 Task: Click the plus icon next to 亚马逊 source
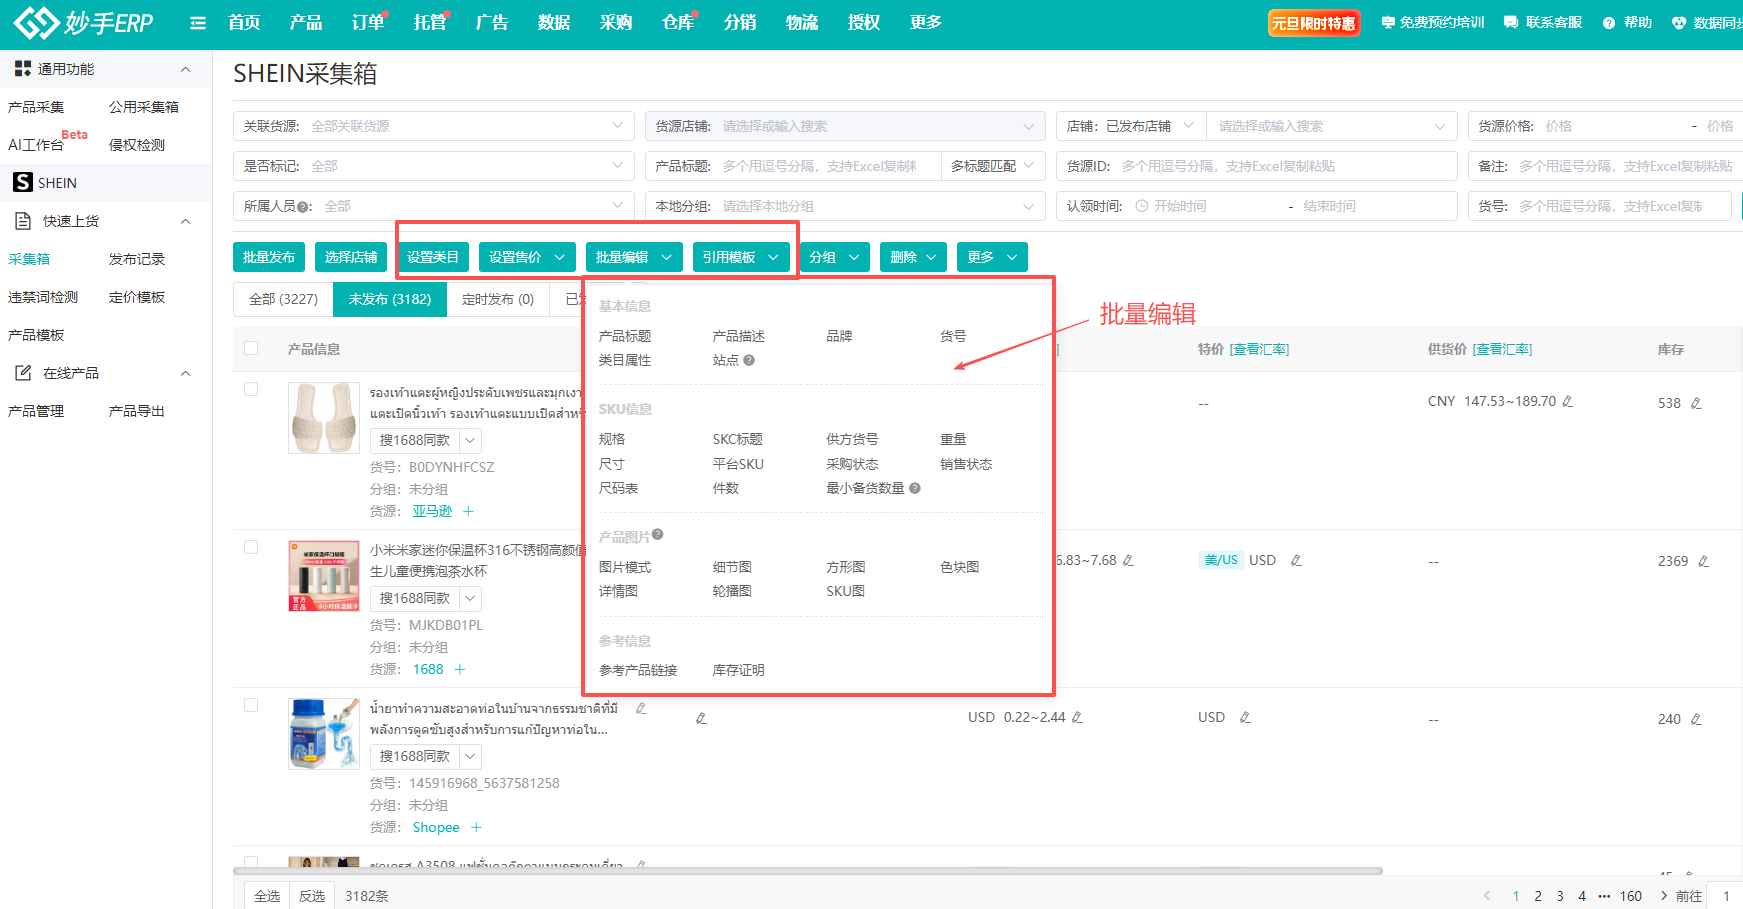click(x=468, y=511)
